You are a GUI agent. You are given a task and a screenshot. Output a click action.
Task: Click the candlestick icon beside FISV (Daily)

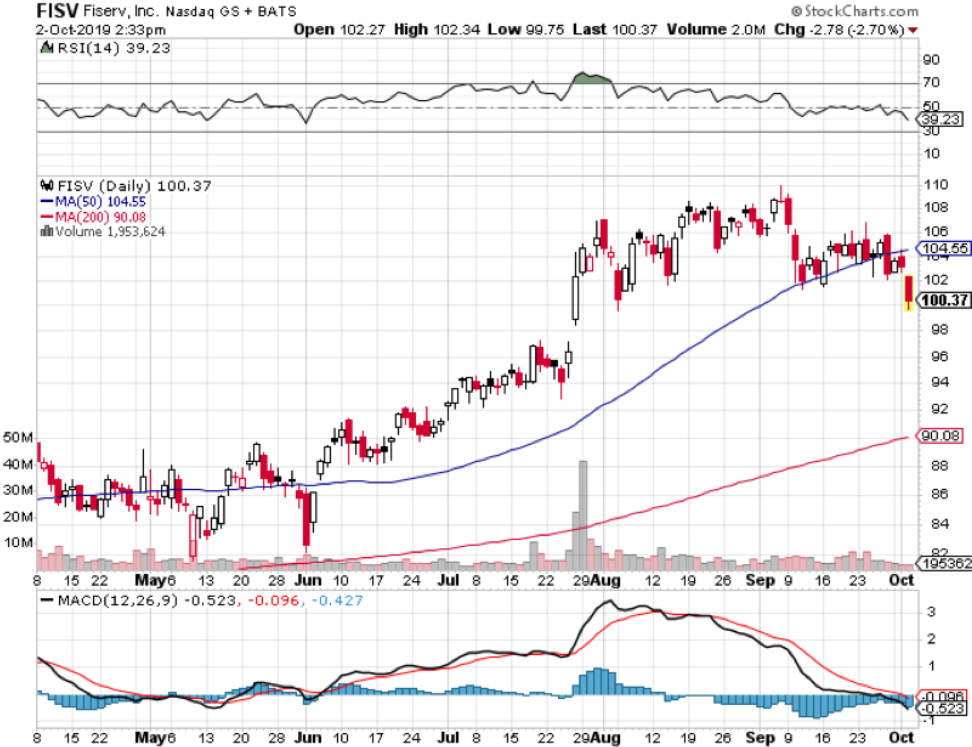(44, 186)
